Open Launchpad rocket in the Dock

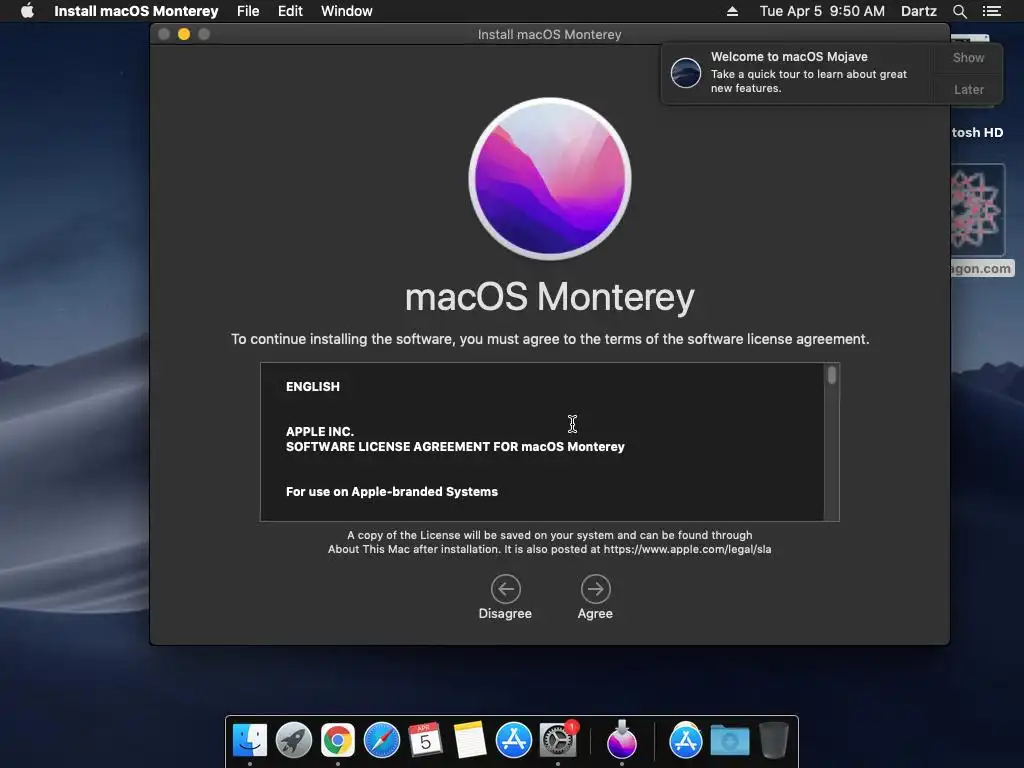click(x=294, y=740)
